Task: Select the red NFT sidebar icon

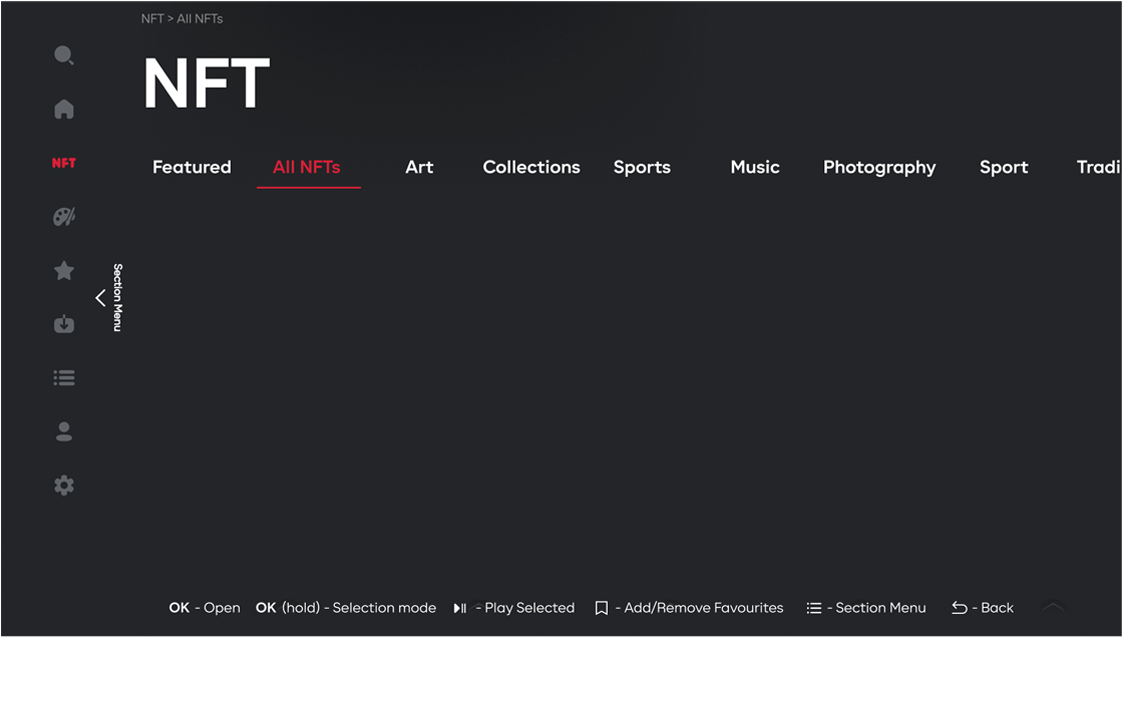Action: tap(64, 163)
